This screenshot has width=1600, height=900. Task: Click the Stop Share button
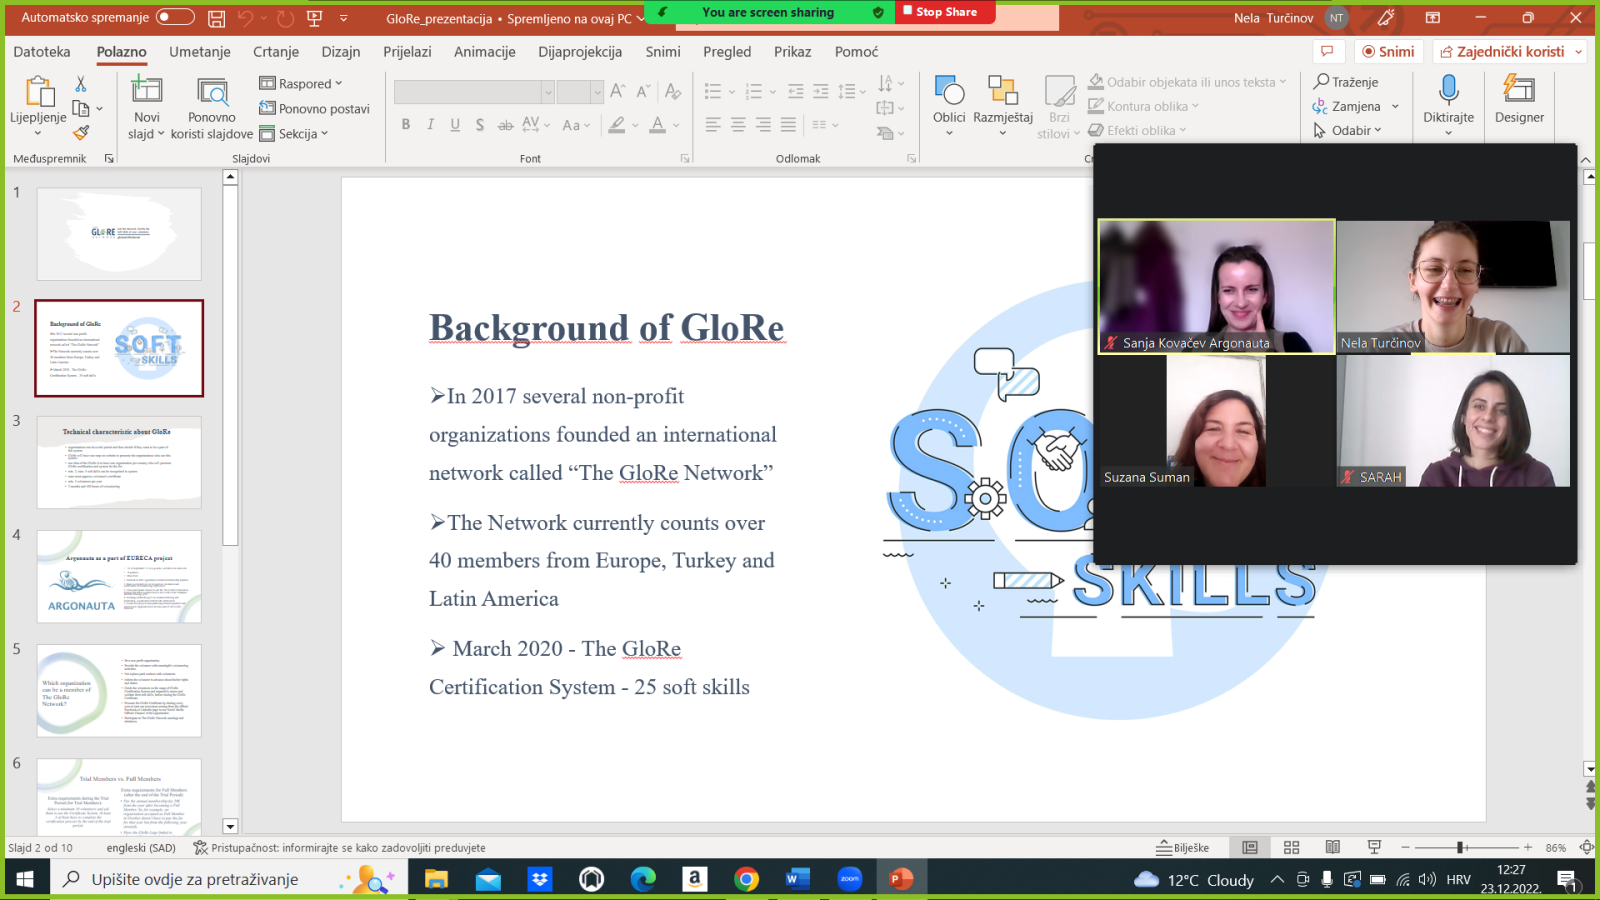pos(941,12)
